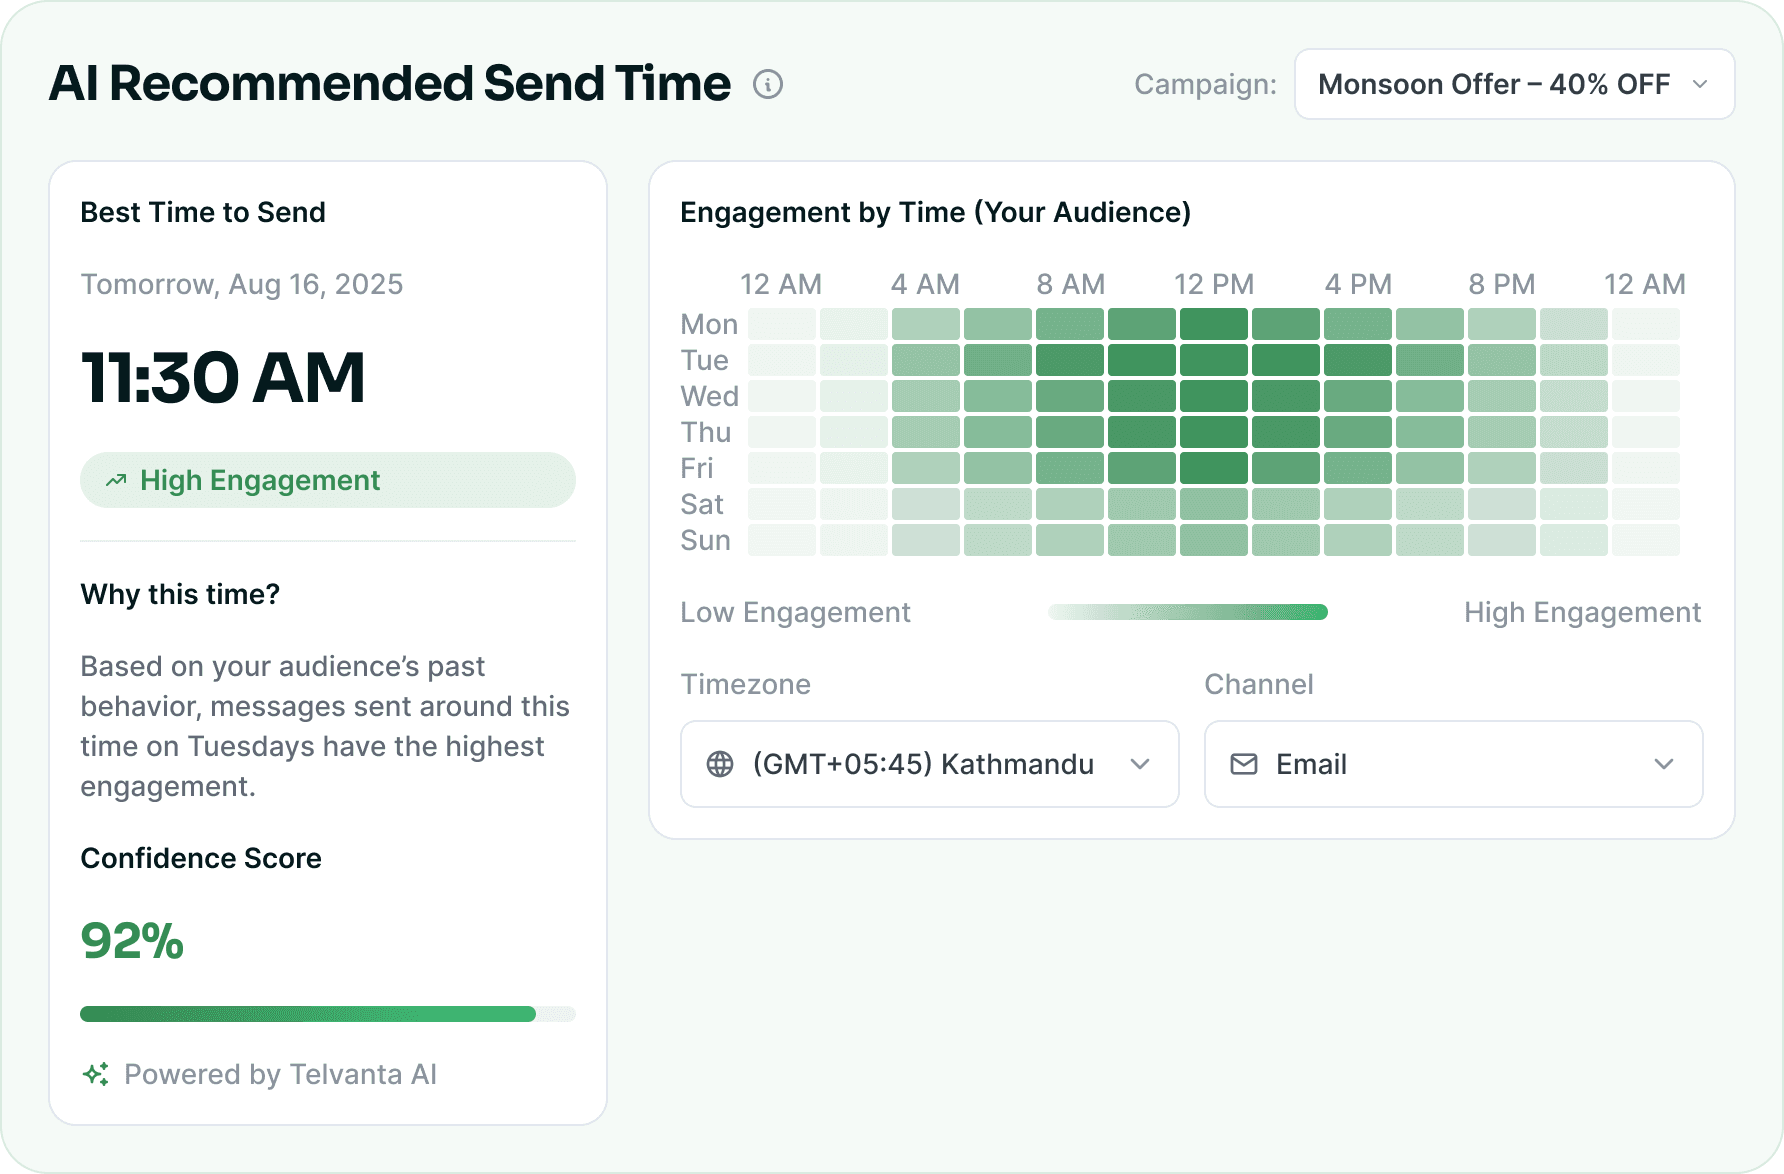The image size is (1784, 1174).
Task: Click the engagement legend gradient bar
Action: point(1188,612)
